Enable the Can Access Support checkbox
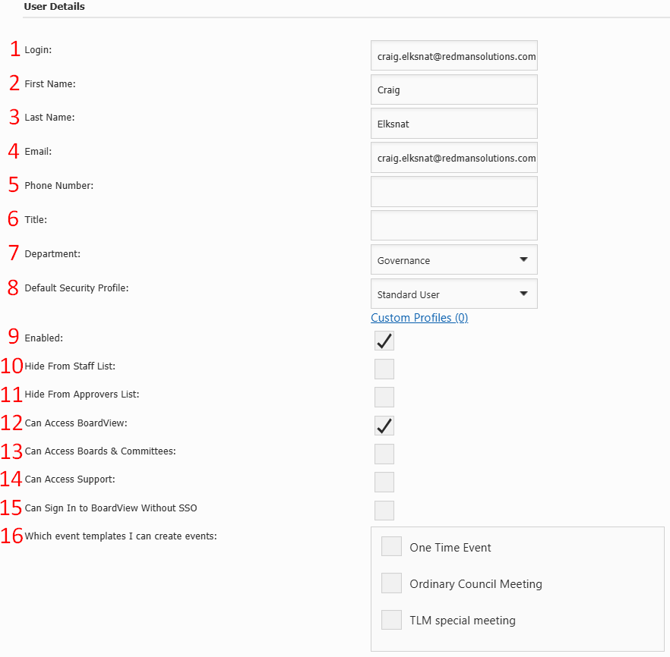 [384, 482]
